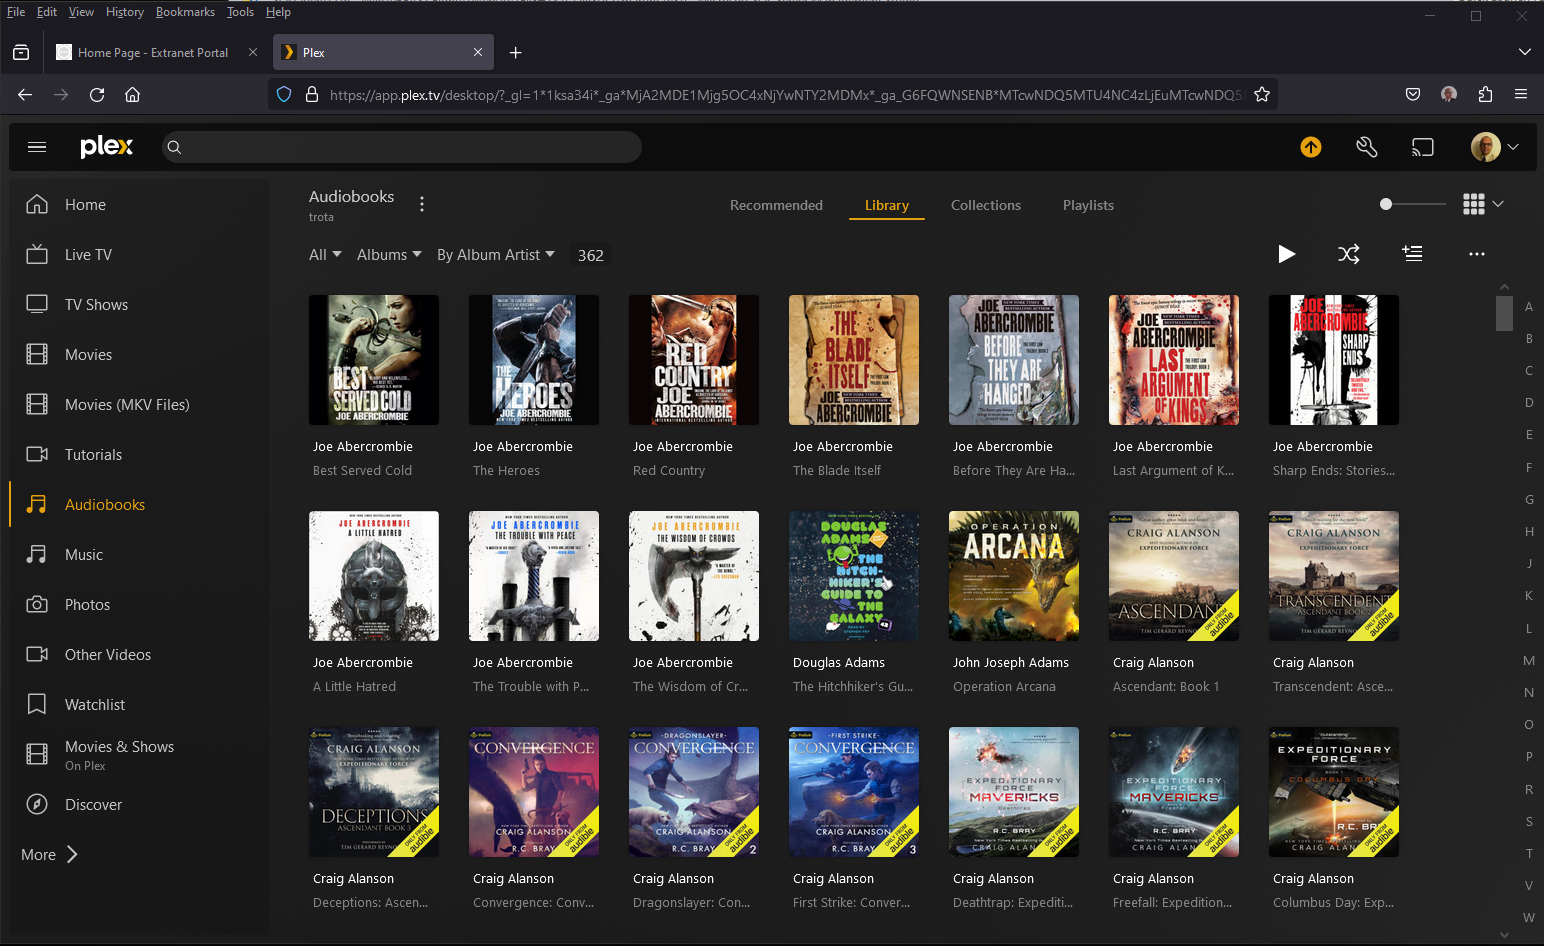Screen dimensions: 1544x946
Task: Open the user account avatar menu
Action: 1495,147
